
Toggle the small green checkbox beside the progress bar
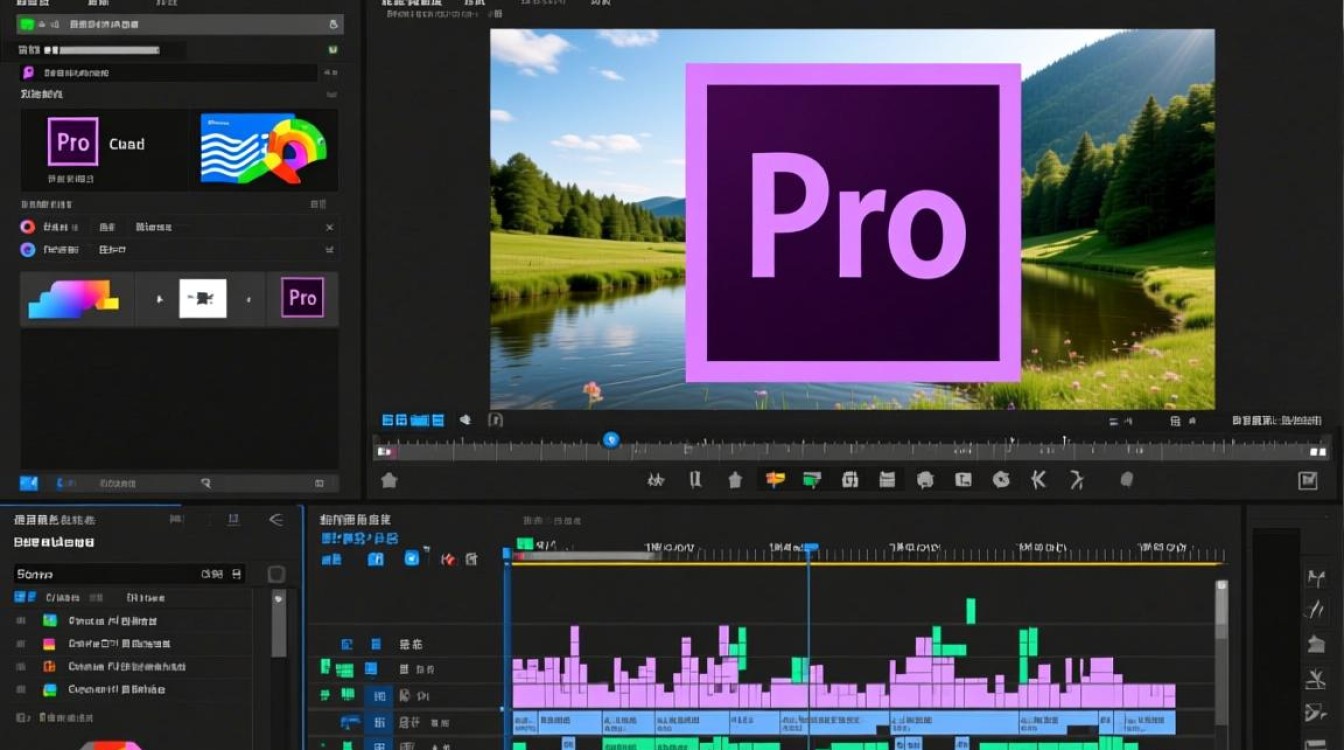coord(332,49)
